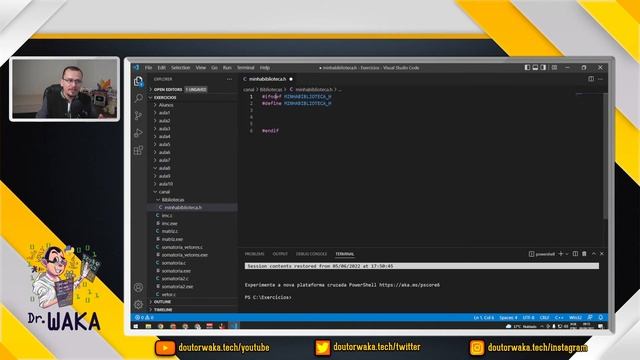Open the Terminal menu
Image resolution: width=640 pixels, height=360 pixels.
(x=245, y=68)
